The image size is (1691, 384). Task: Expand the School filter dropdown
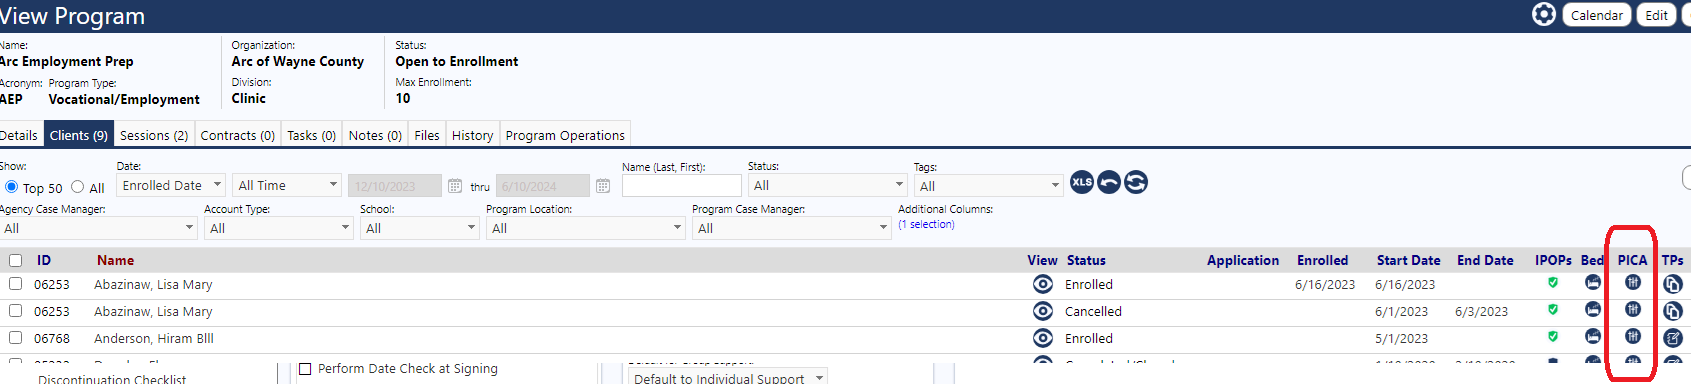pos(420,228)
